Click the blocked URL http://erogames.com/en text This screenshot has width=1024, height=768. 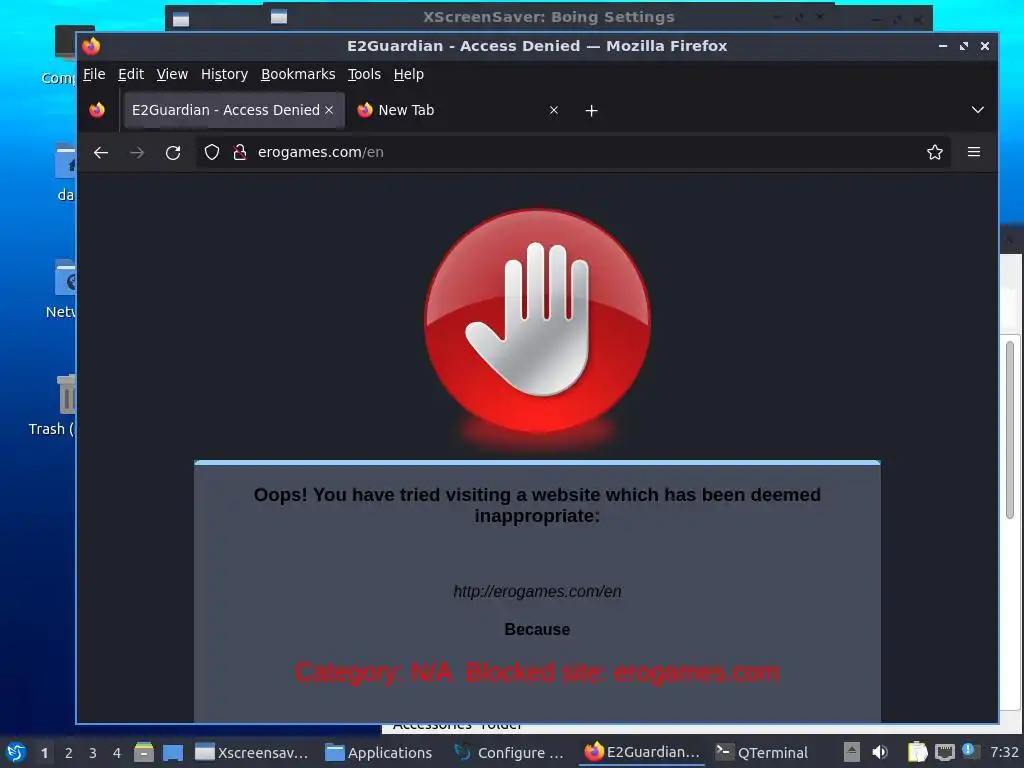tap(537, 592)
